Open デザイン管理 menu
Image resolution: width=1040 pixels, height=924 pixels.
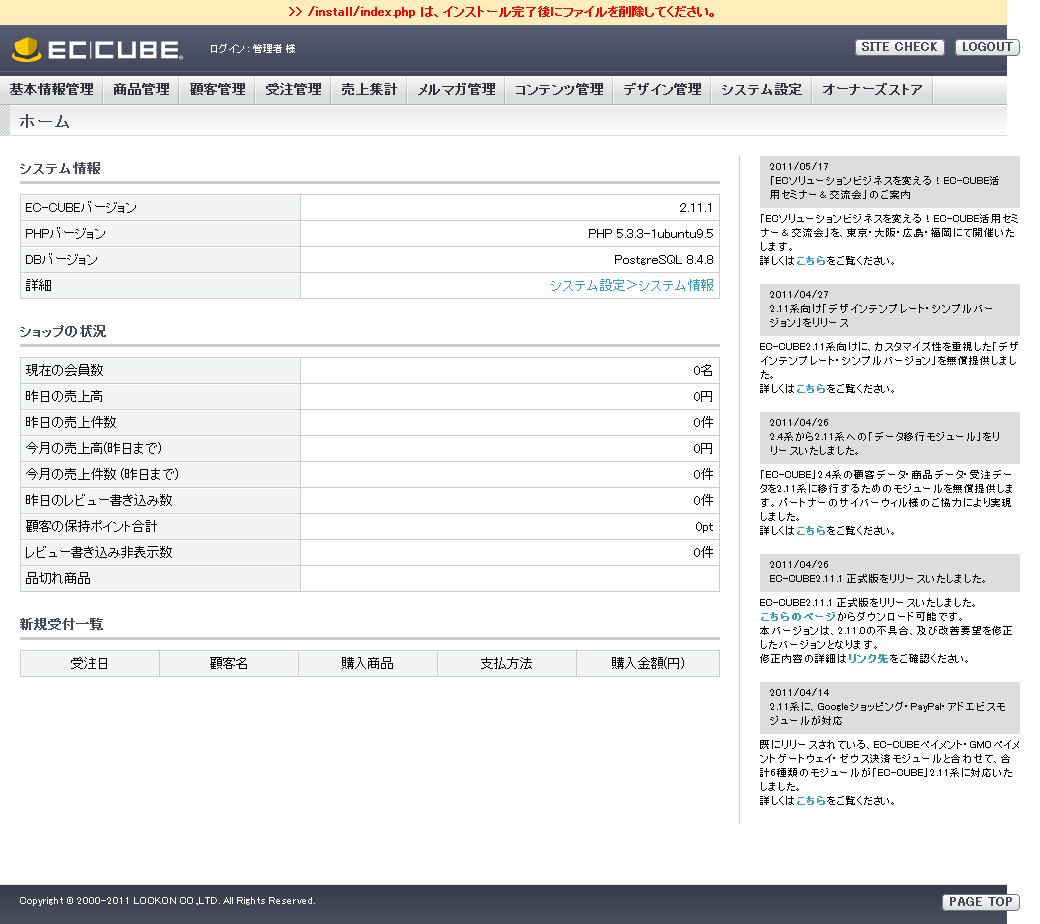click(x=662, y=90)
